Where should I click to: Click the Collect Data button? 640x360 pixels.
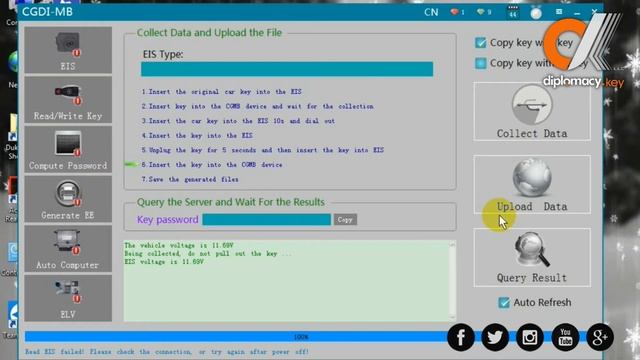tap(532, 111)
